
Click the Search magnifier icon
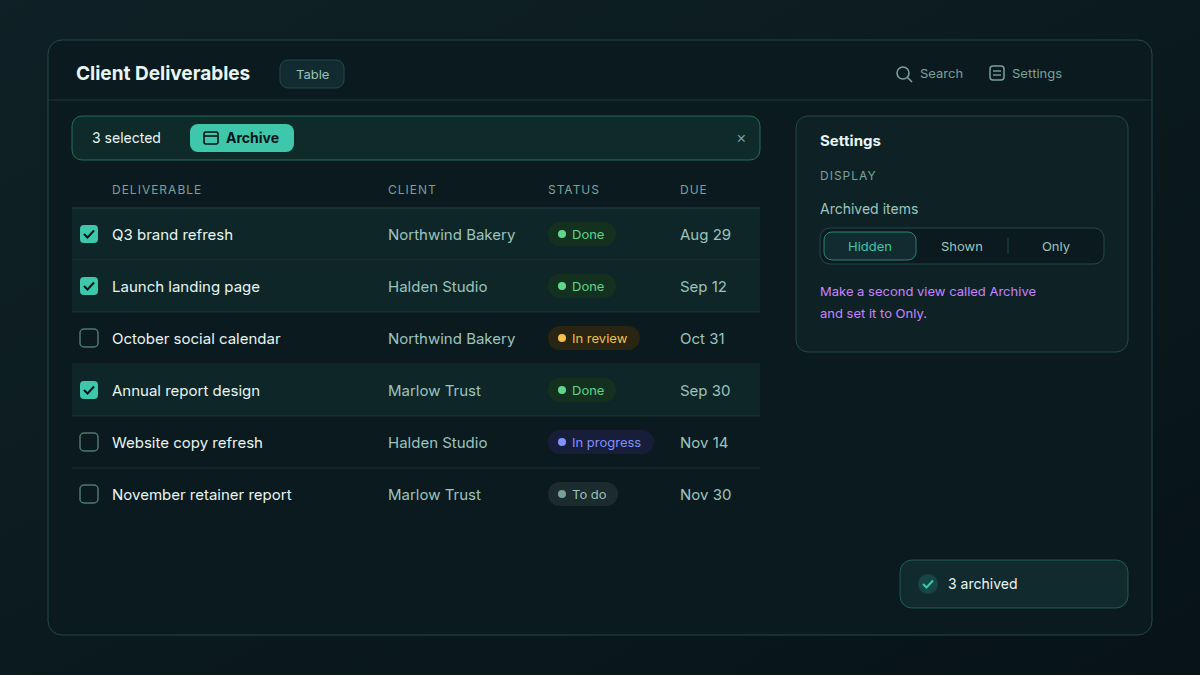pos(904,74)
